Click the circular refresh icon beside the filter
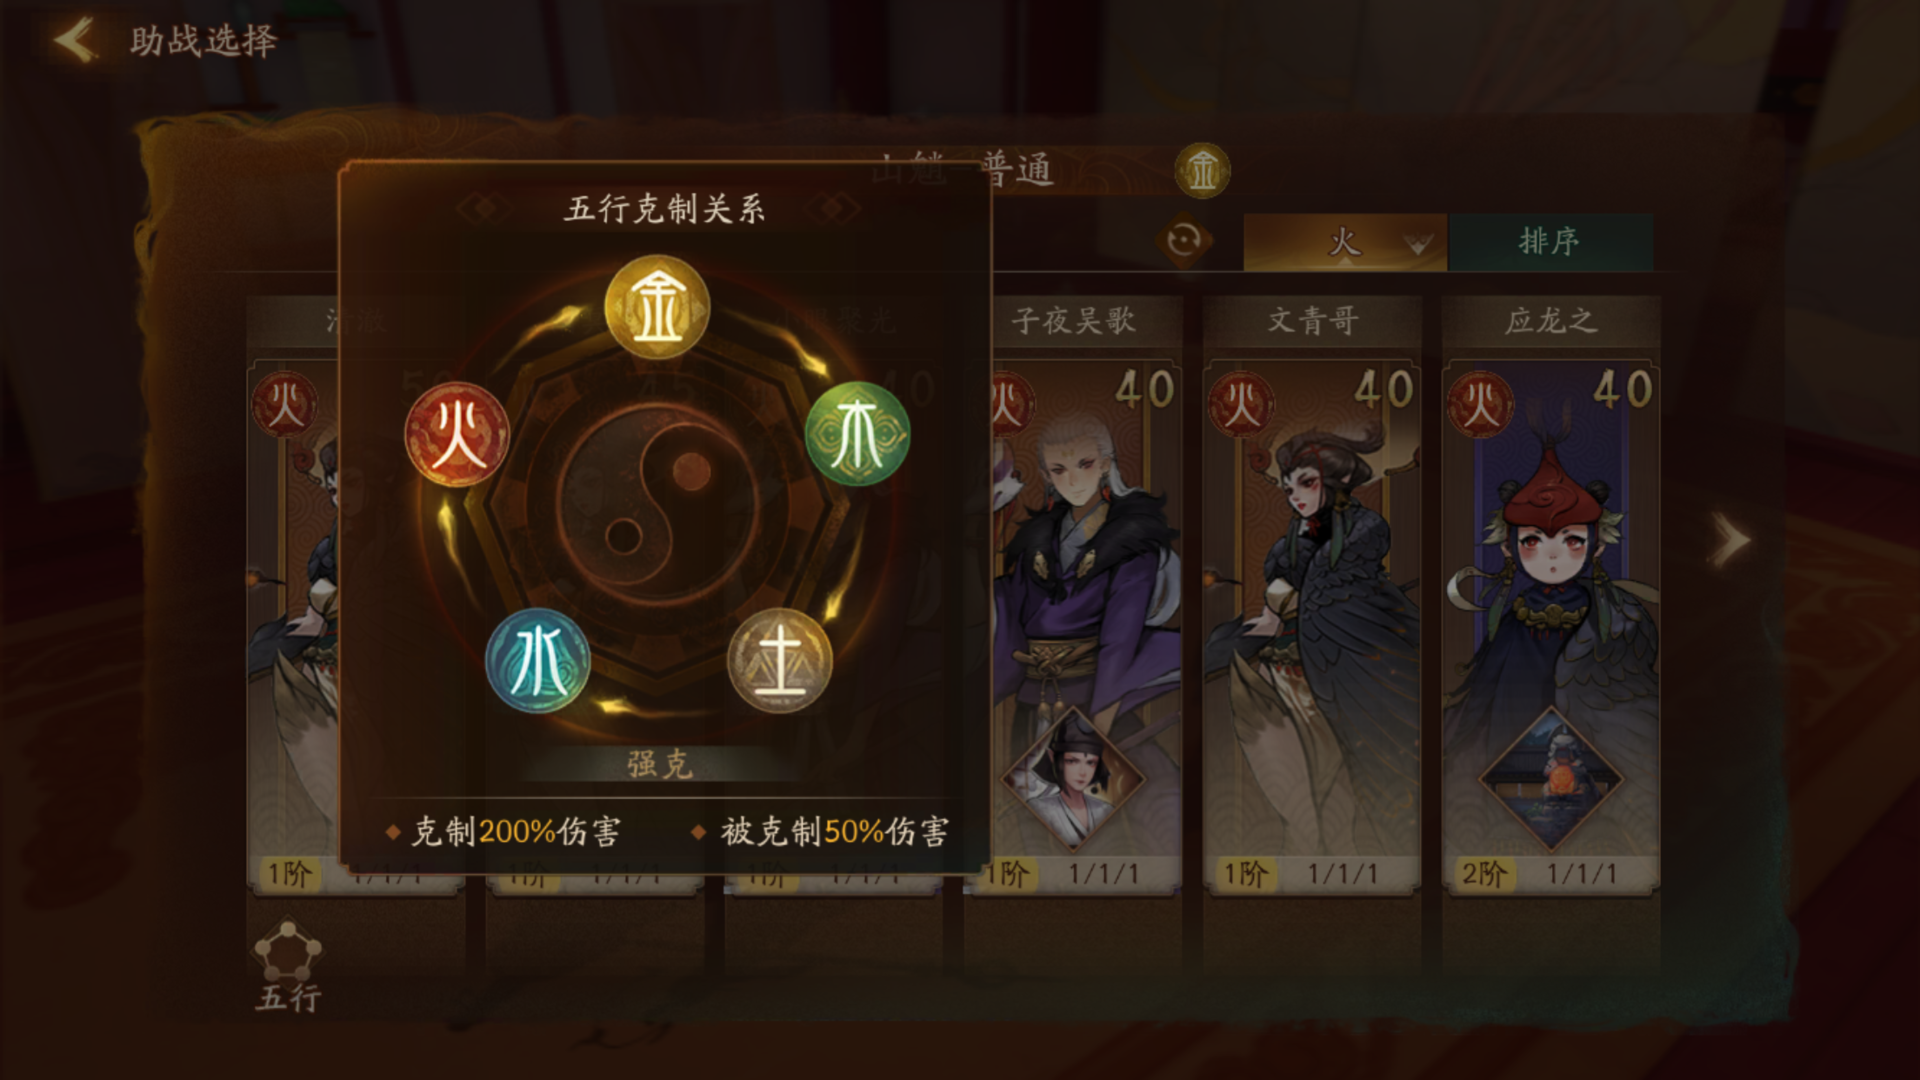1920x1080 pixels. 1184,241
